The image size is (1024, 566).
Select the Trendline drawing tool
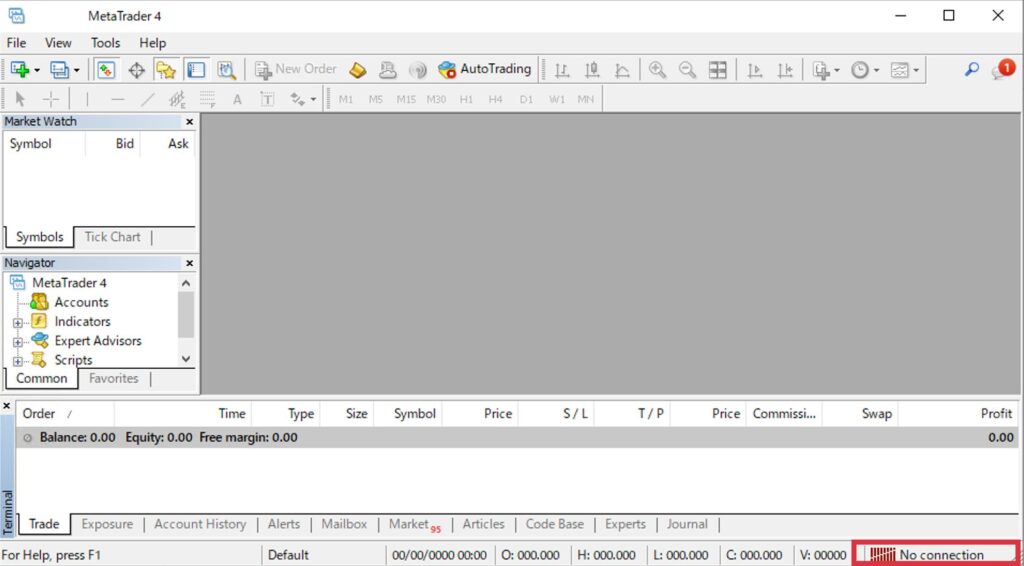point(148,99)
